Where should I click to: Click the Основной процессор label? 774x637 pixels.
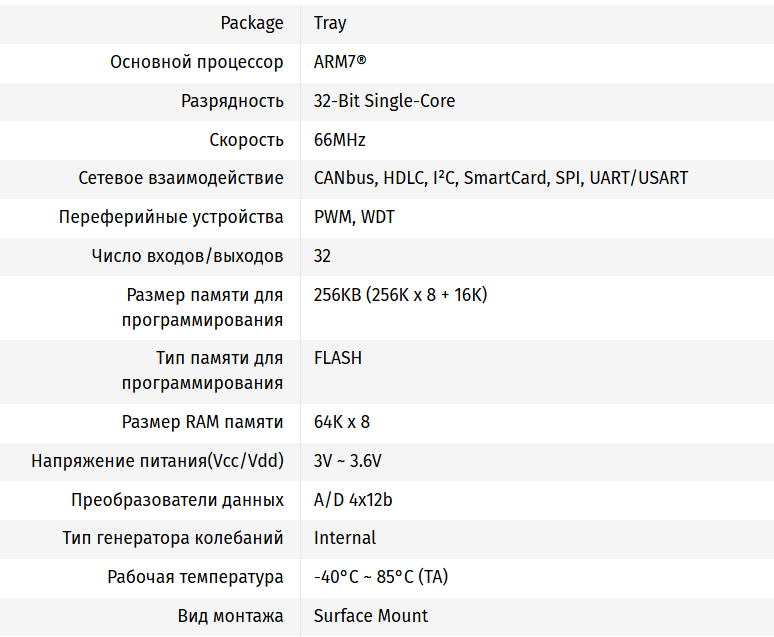[197, 62]
